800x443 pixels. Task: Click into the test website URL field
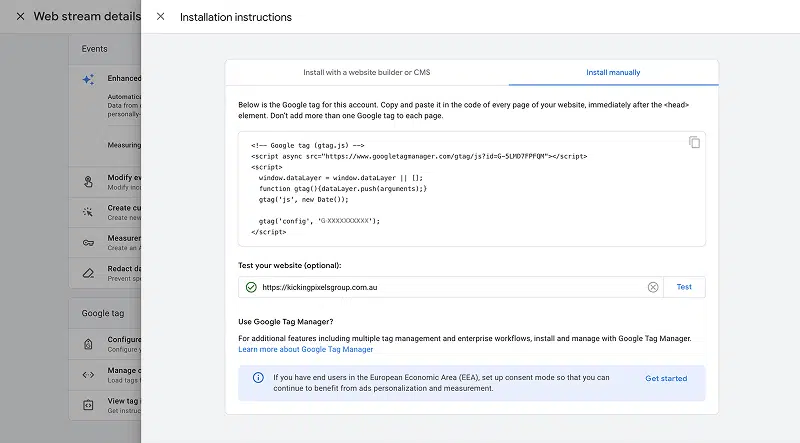[452, 287]
